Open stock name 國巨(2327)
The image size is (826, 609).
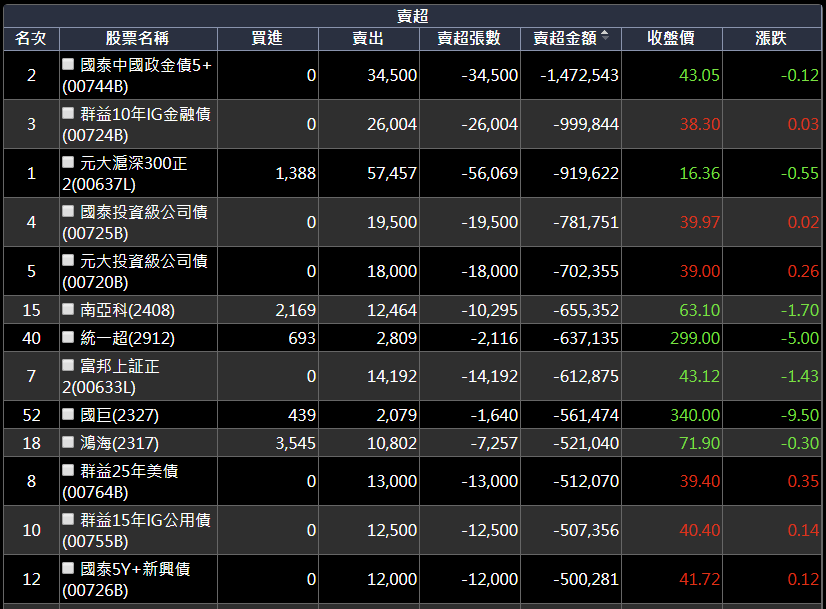tap(120, 415)
